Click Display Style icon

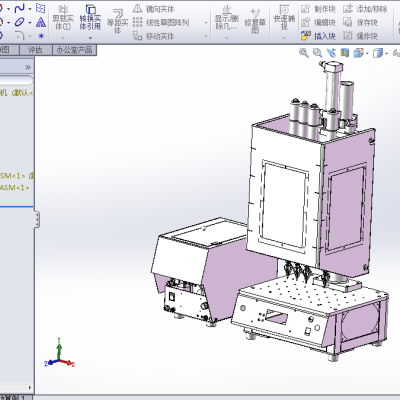[378, 53]
